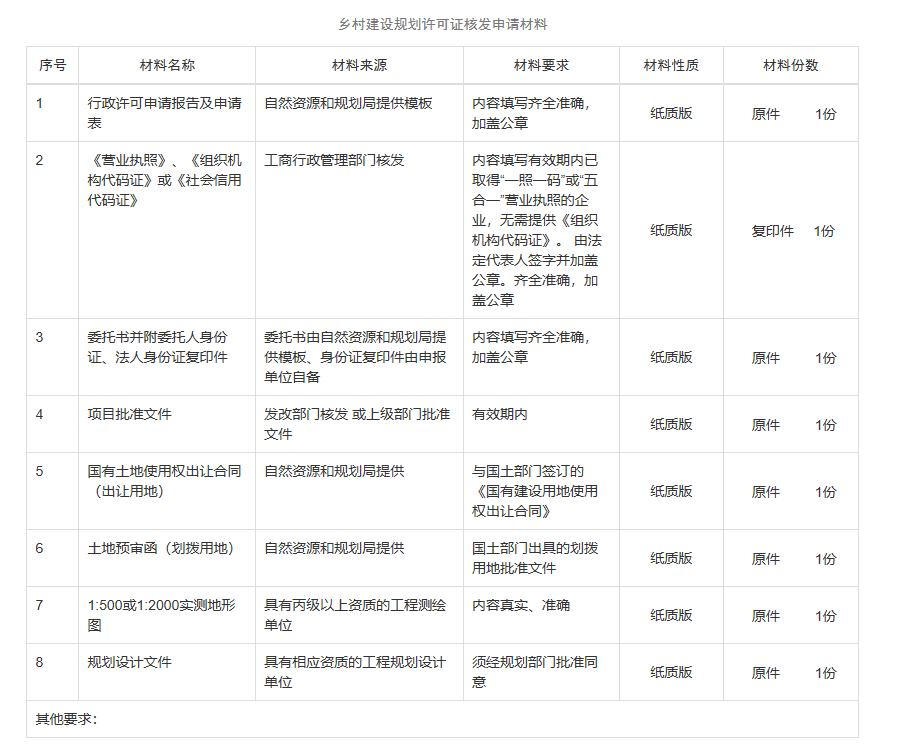
Task: Click the 材料性质 column header
Action: (x=671, y=65)
